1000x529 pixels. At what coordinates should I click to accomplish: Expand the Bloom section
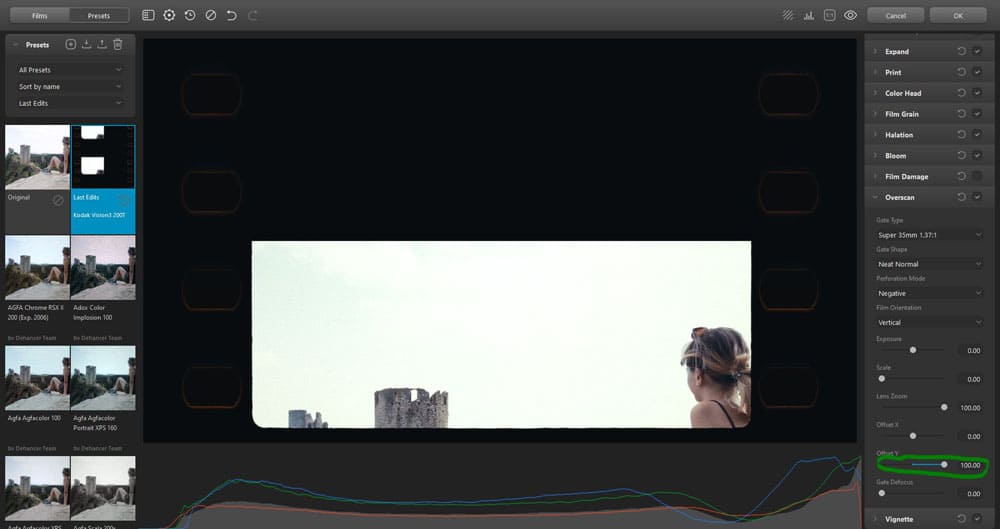click(875, 156)
